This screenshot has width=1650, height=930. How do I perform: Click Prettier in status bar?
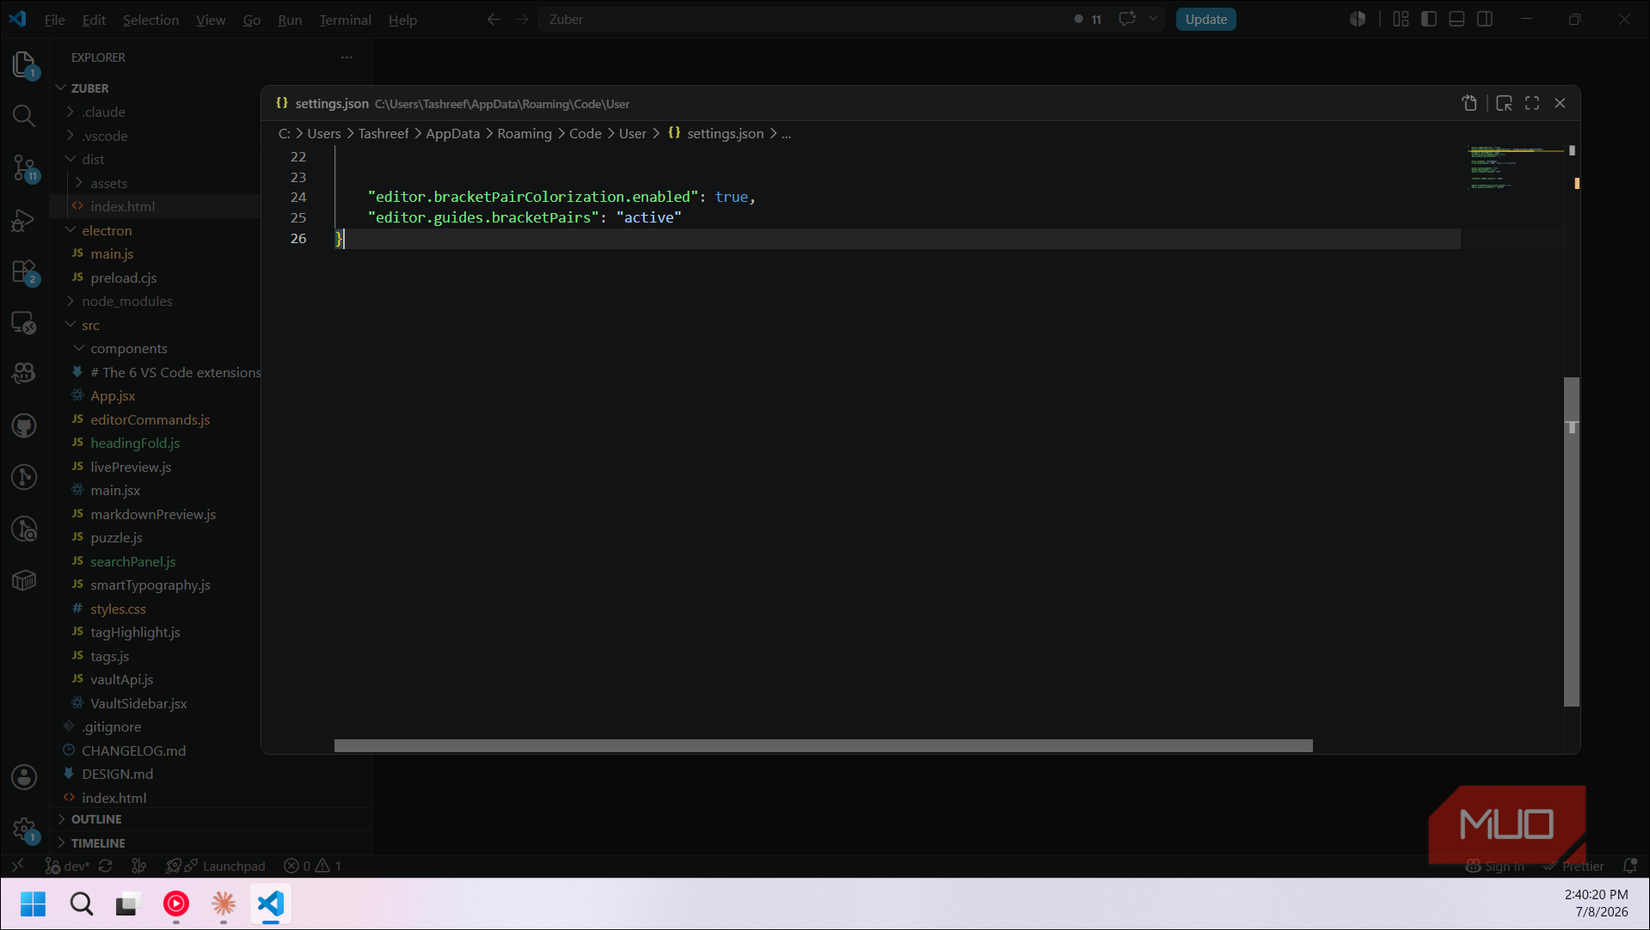pyautogui.click(x=1573, y=866)
